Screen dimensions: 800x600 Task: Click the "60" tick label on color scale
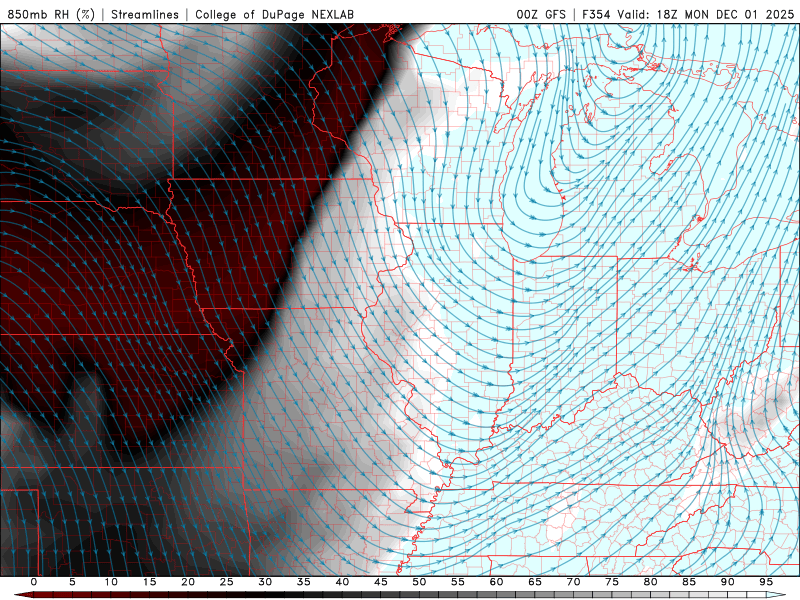click(x=496, y=582)
